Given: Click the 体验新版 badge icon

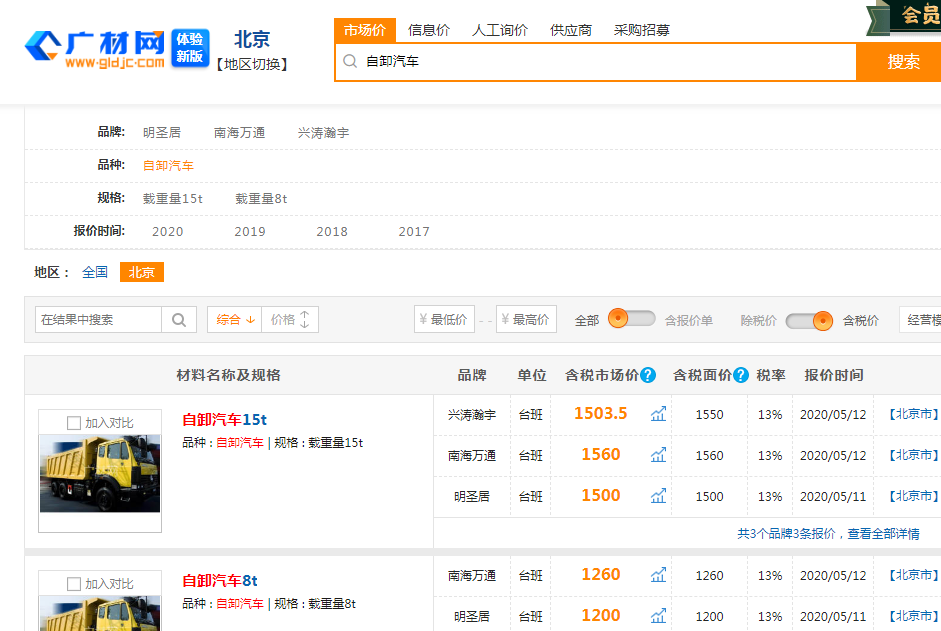Looking at the screenshot, I should click(x=190, y=48).
